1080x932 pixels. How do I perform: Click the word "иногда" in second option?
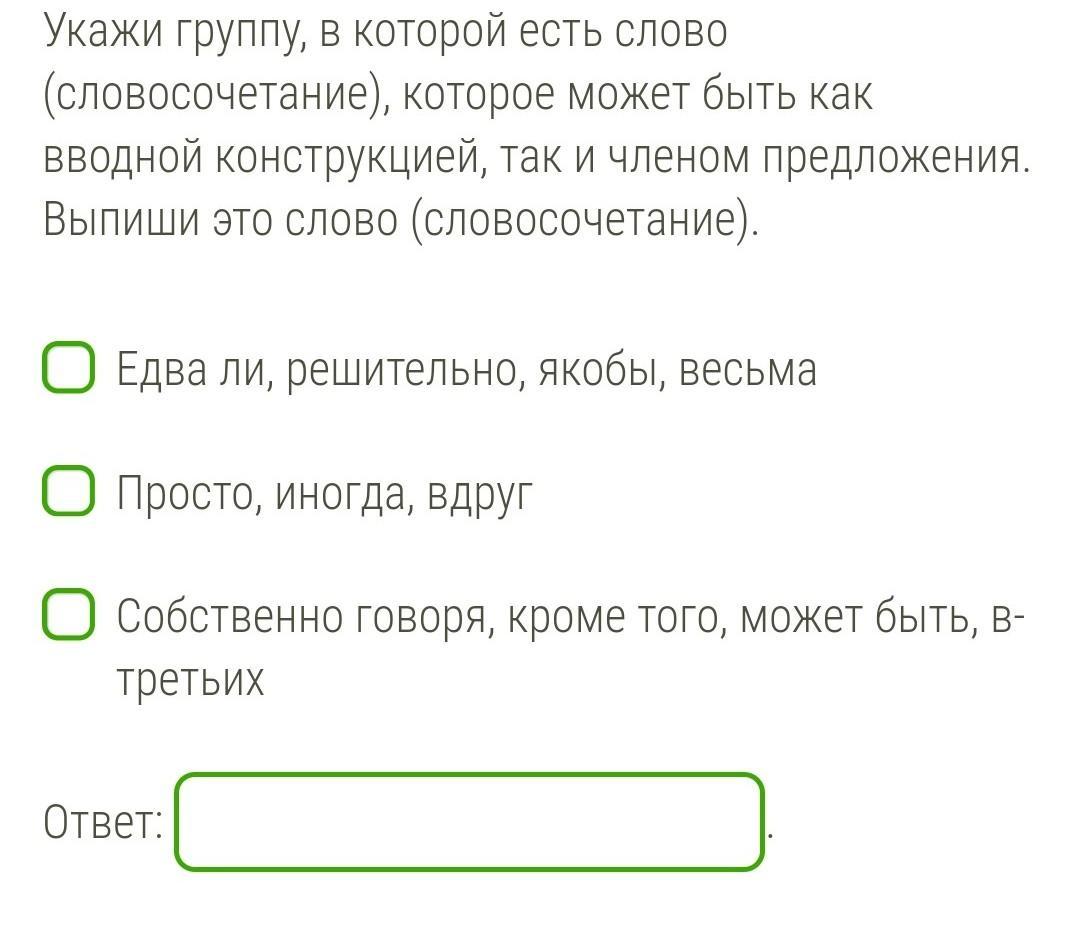coord(344,493)
